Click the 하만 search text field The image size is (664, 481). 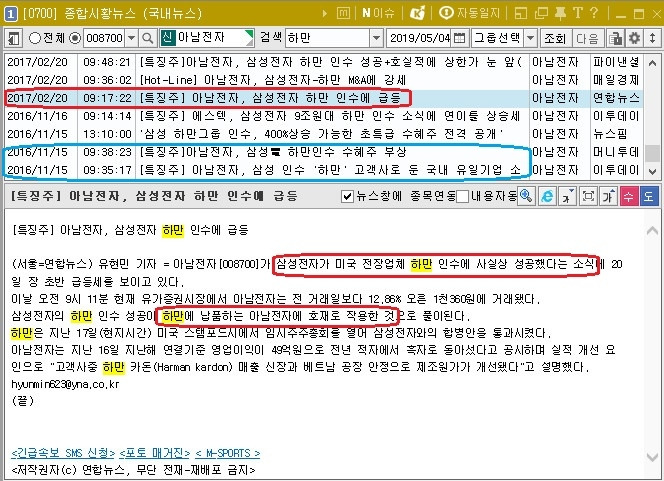[x=327, y=38]
